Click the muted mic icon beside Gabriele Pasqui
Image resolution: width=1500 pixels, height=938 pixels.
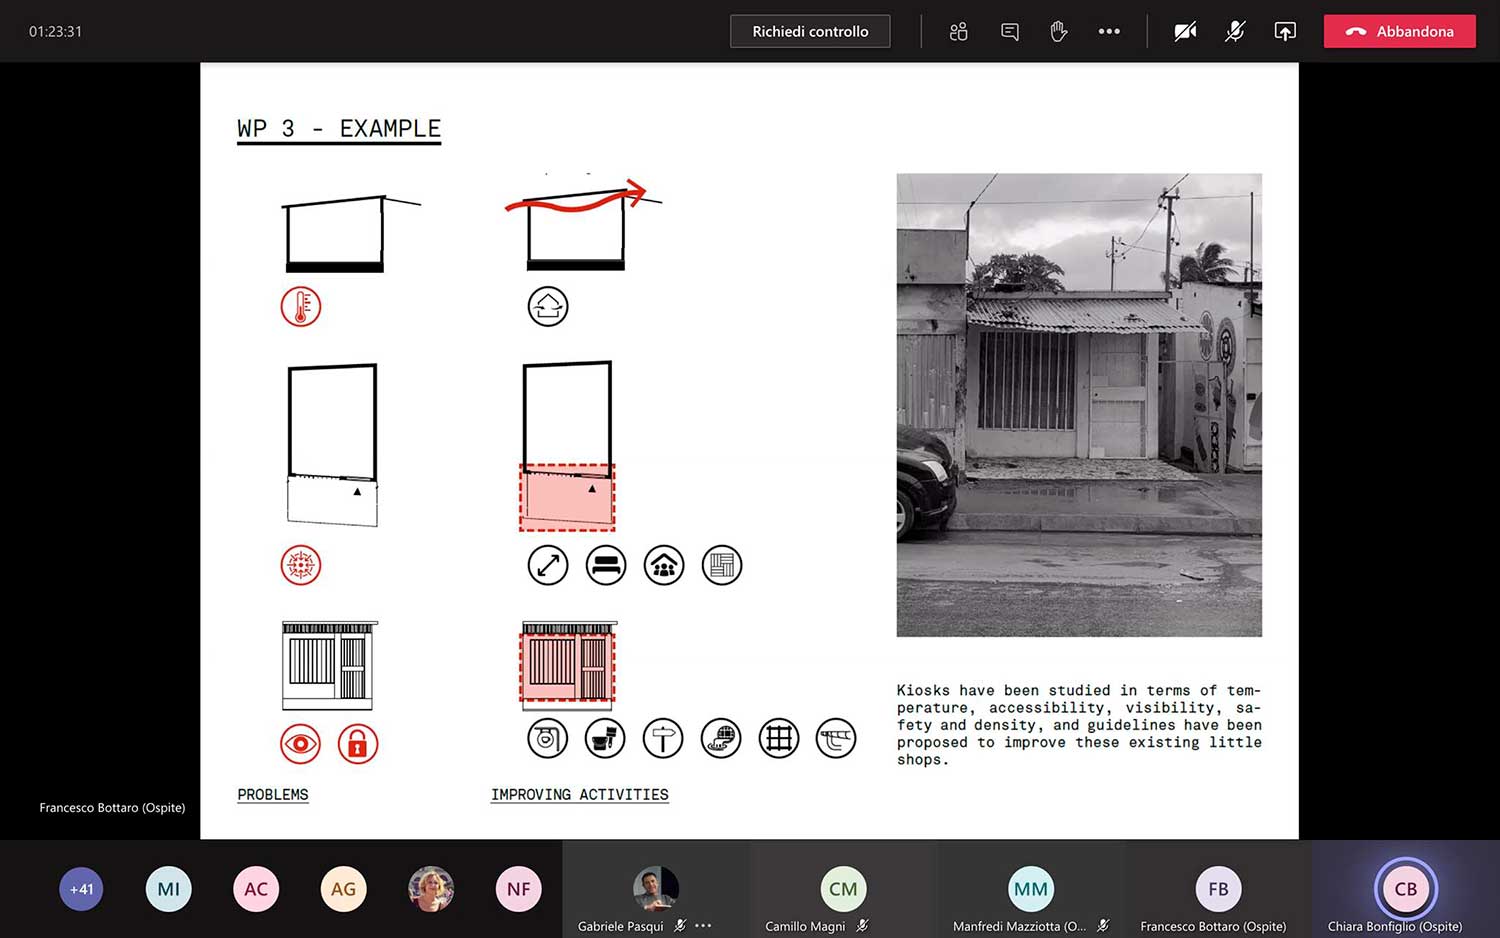678,925
